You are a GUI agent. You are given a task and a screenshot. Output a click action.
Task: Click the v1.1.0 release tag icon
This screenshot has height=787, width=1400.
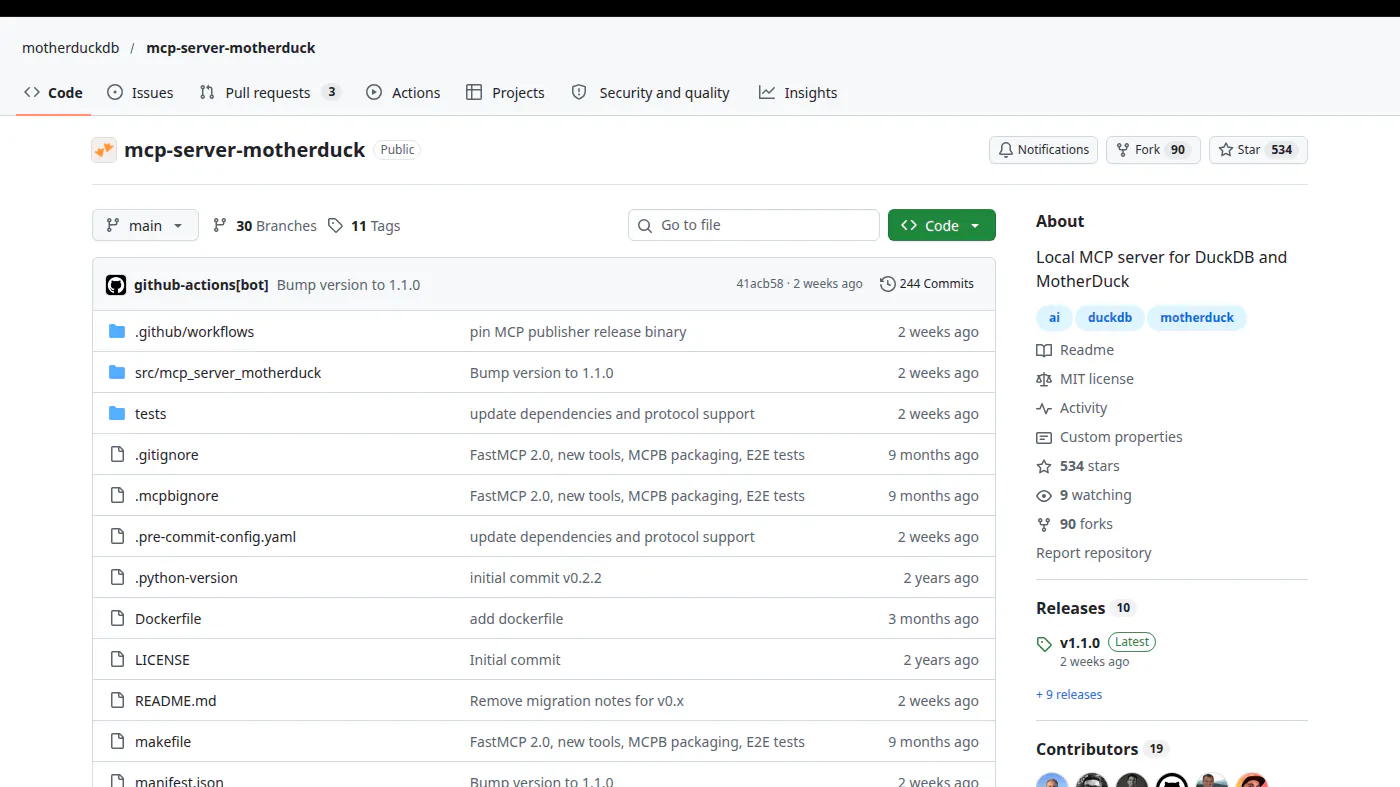[1044, 644]
